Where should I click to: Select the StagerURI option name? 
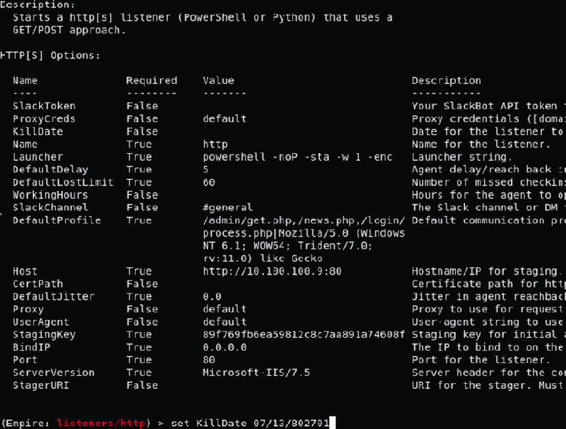(41, 386)
